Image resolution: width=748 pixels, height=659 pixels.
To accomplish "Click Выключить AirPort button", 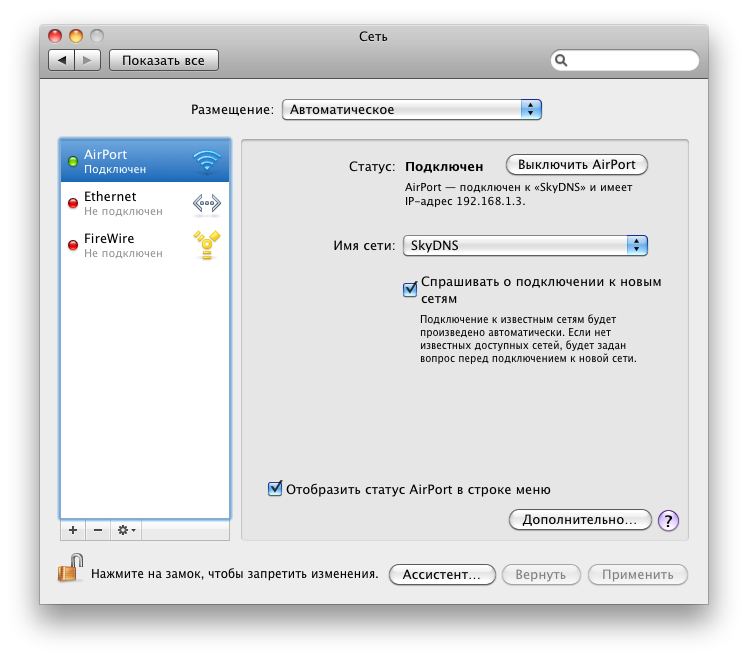I will (x=576, y=165).
